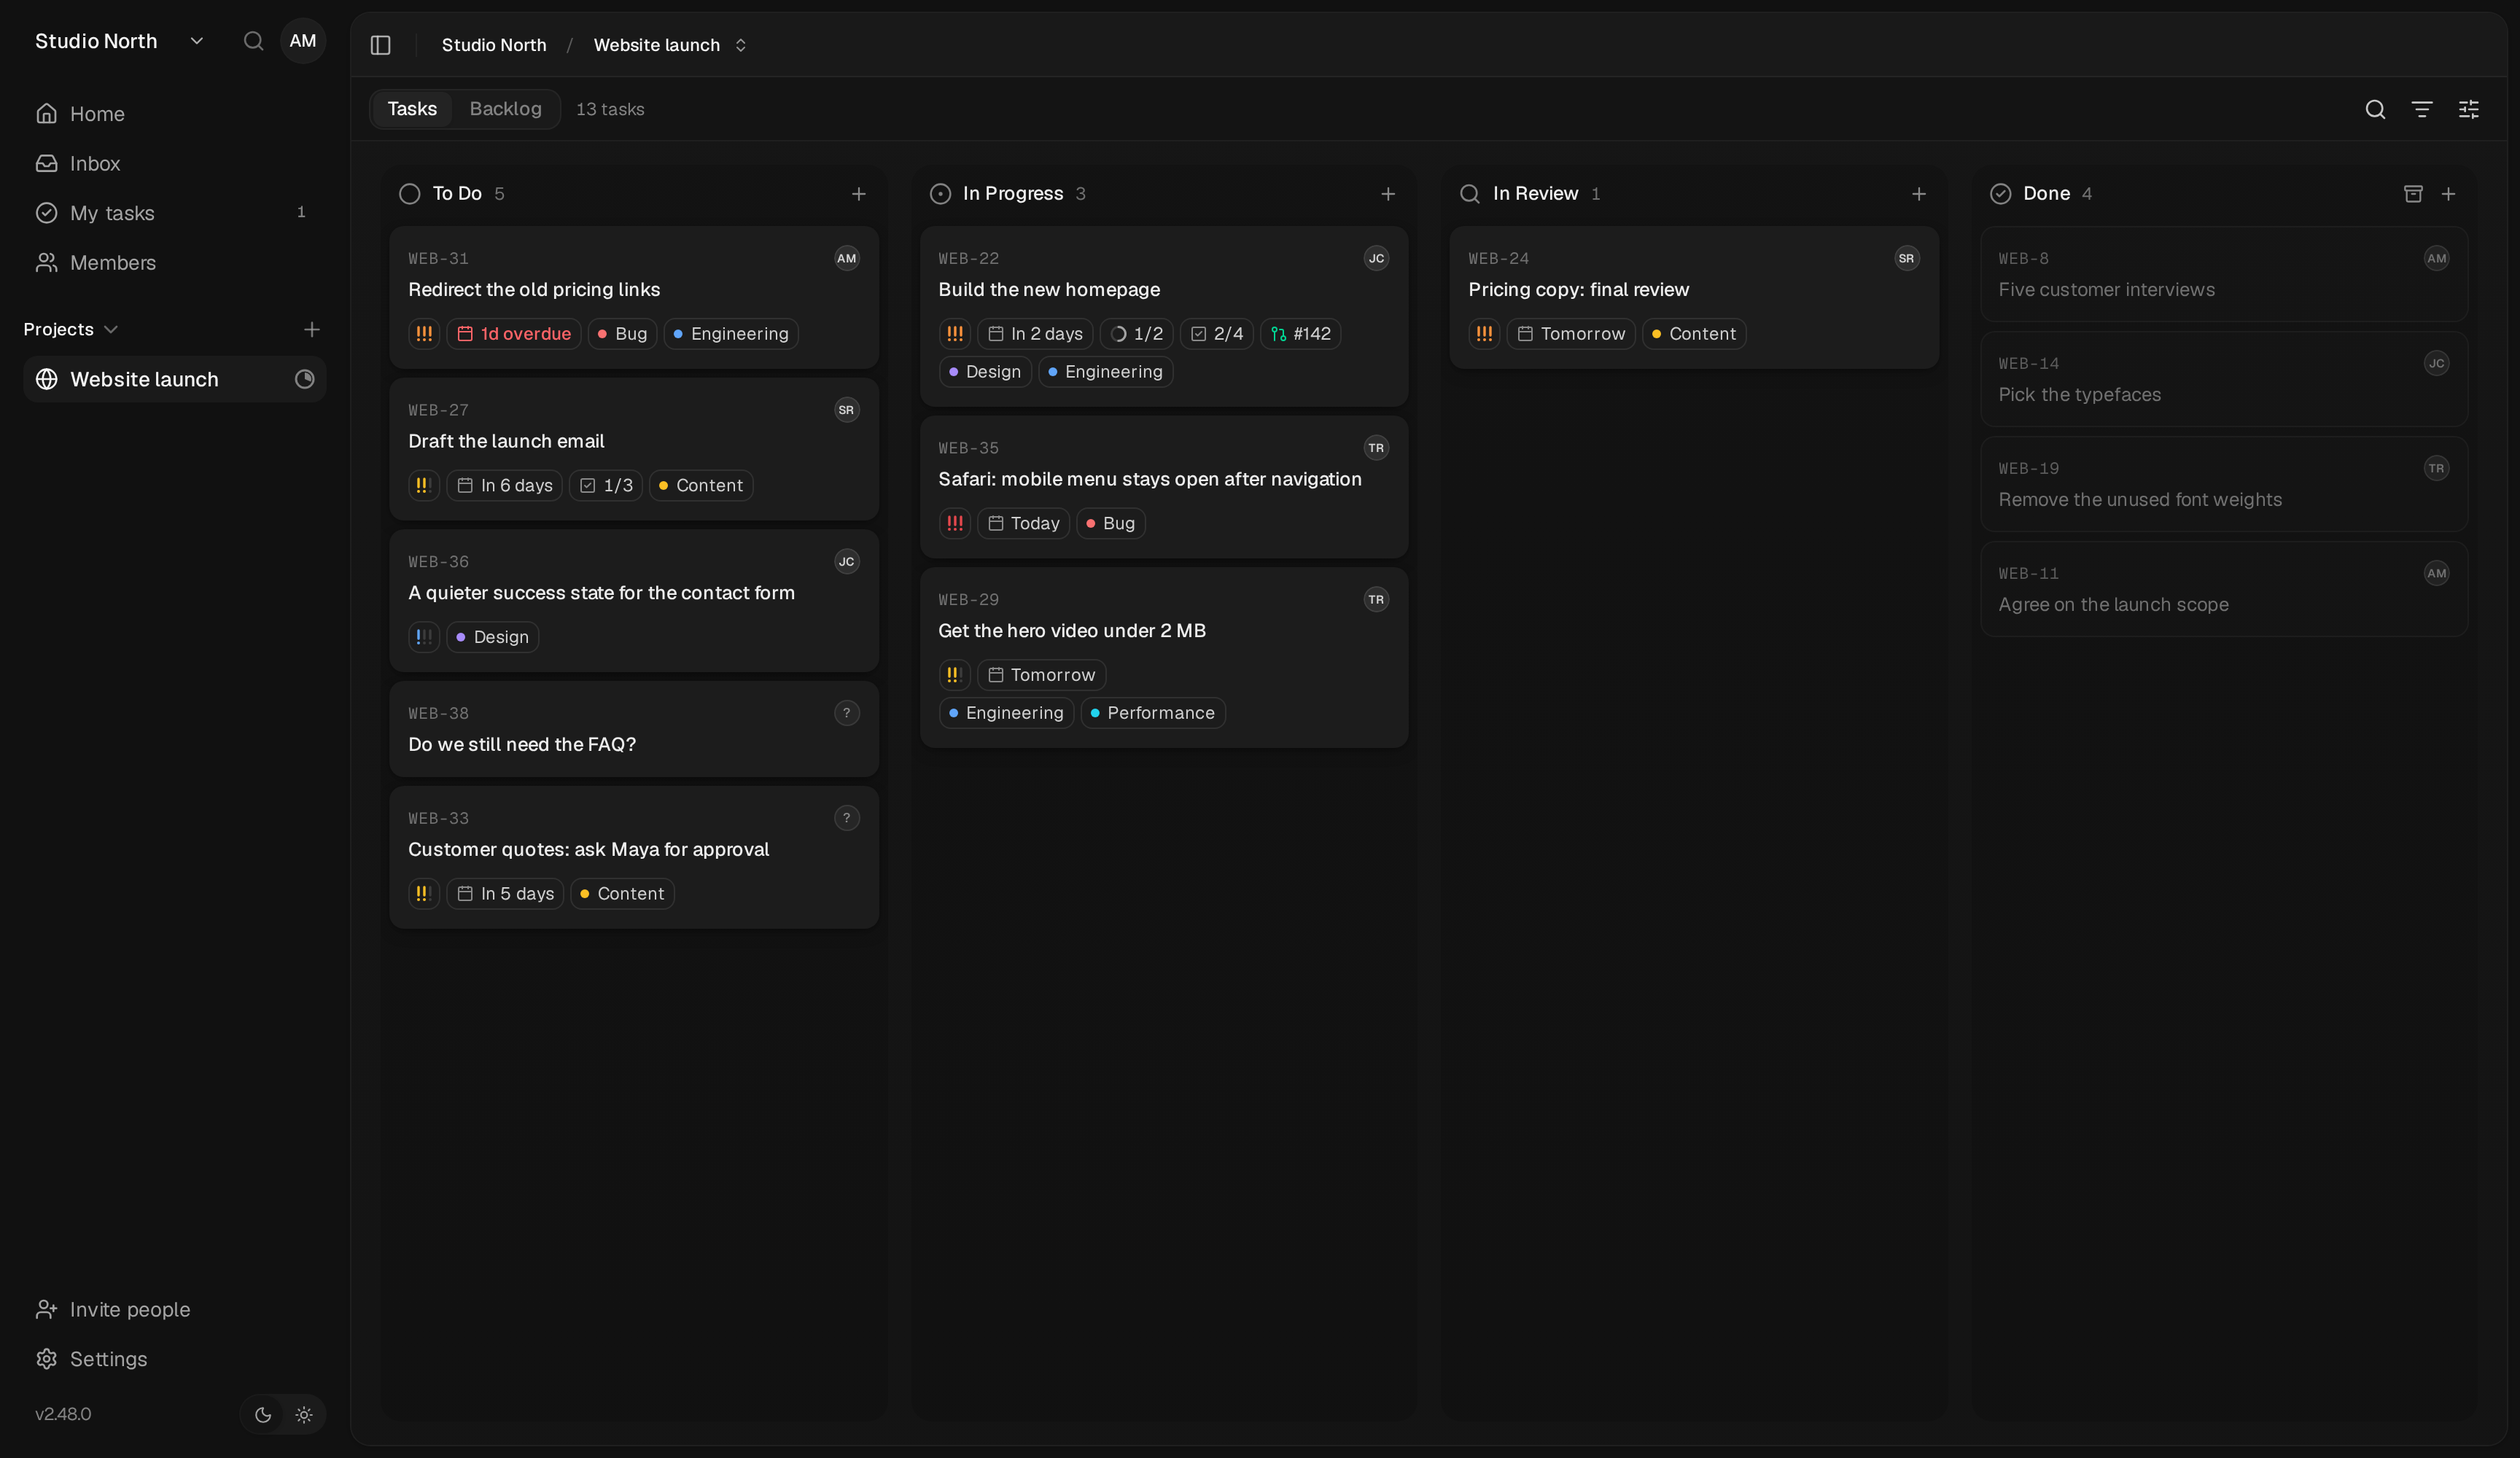Add a task to the Done column
2520x1458 pixels.
point(2448,194)
